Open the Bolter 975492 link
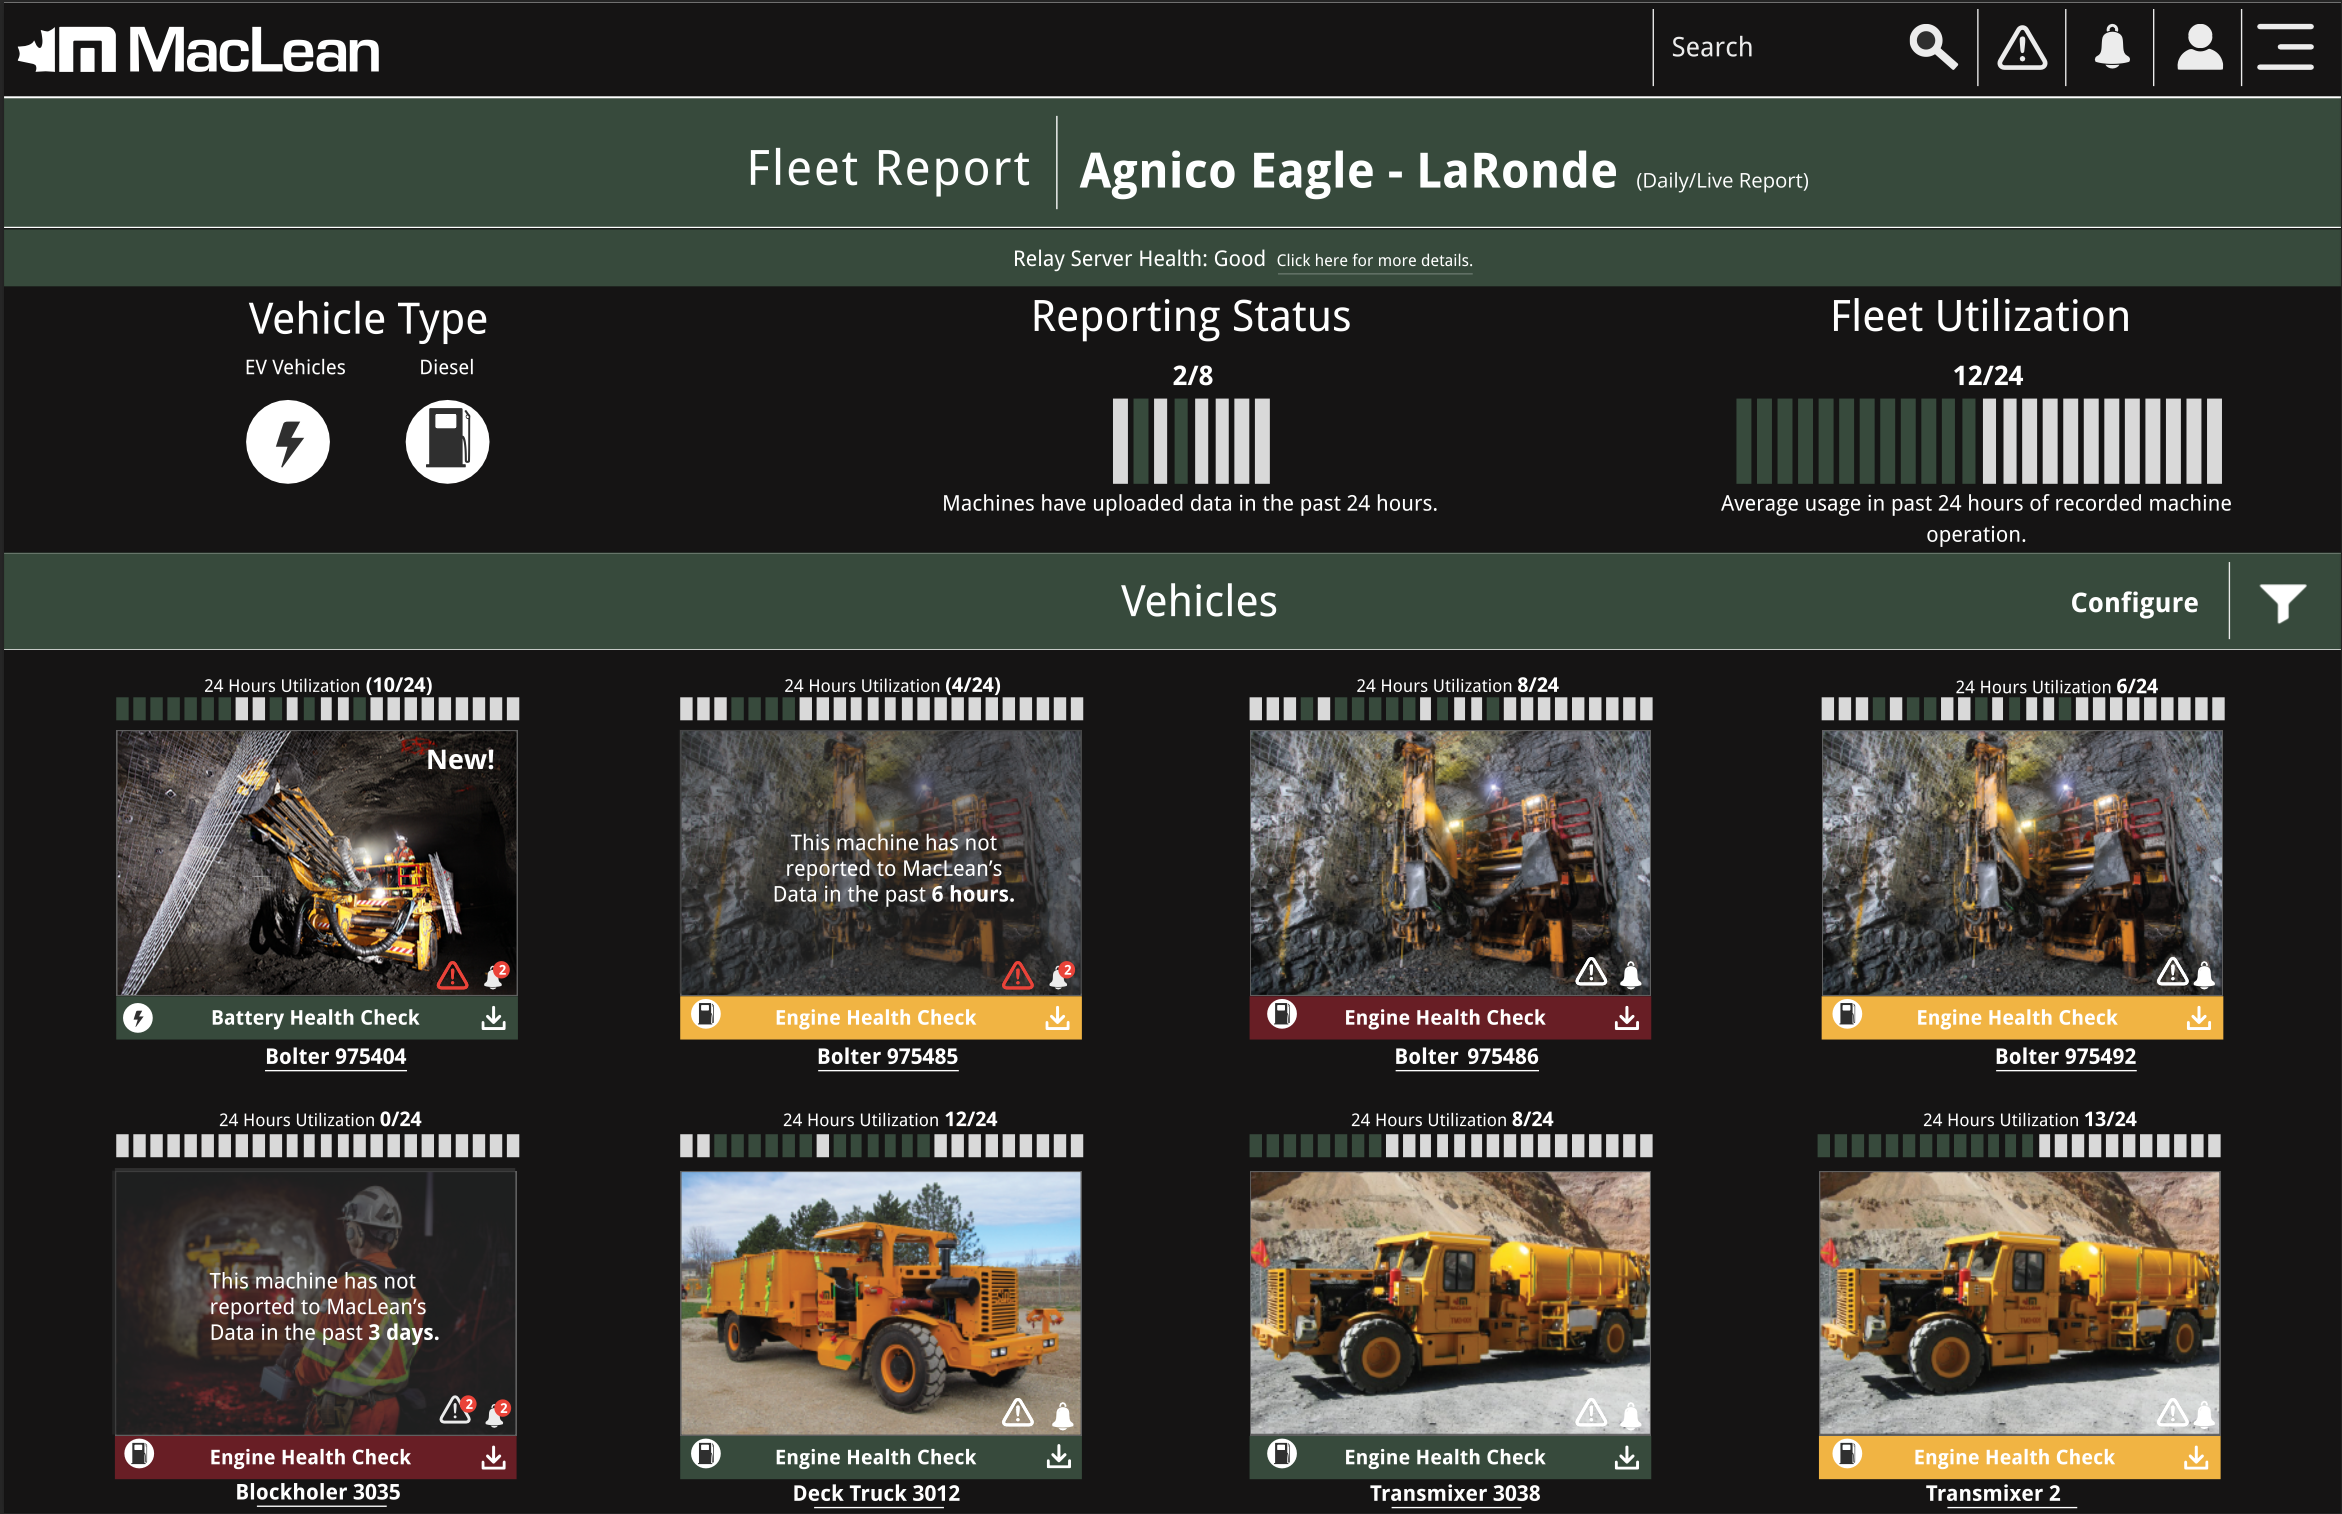Image resolution: width=2342 pixels, height=1514 pixels. 2065,1056
